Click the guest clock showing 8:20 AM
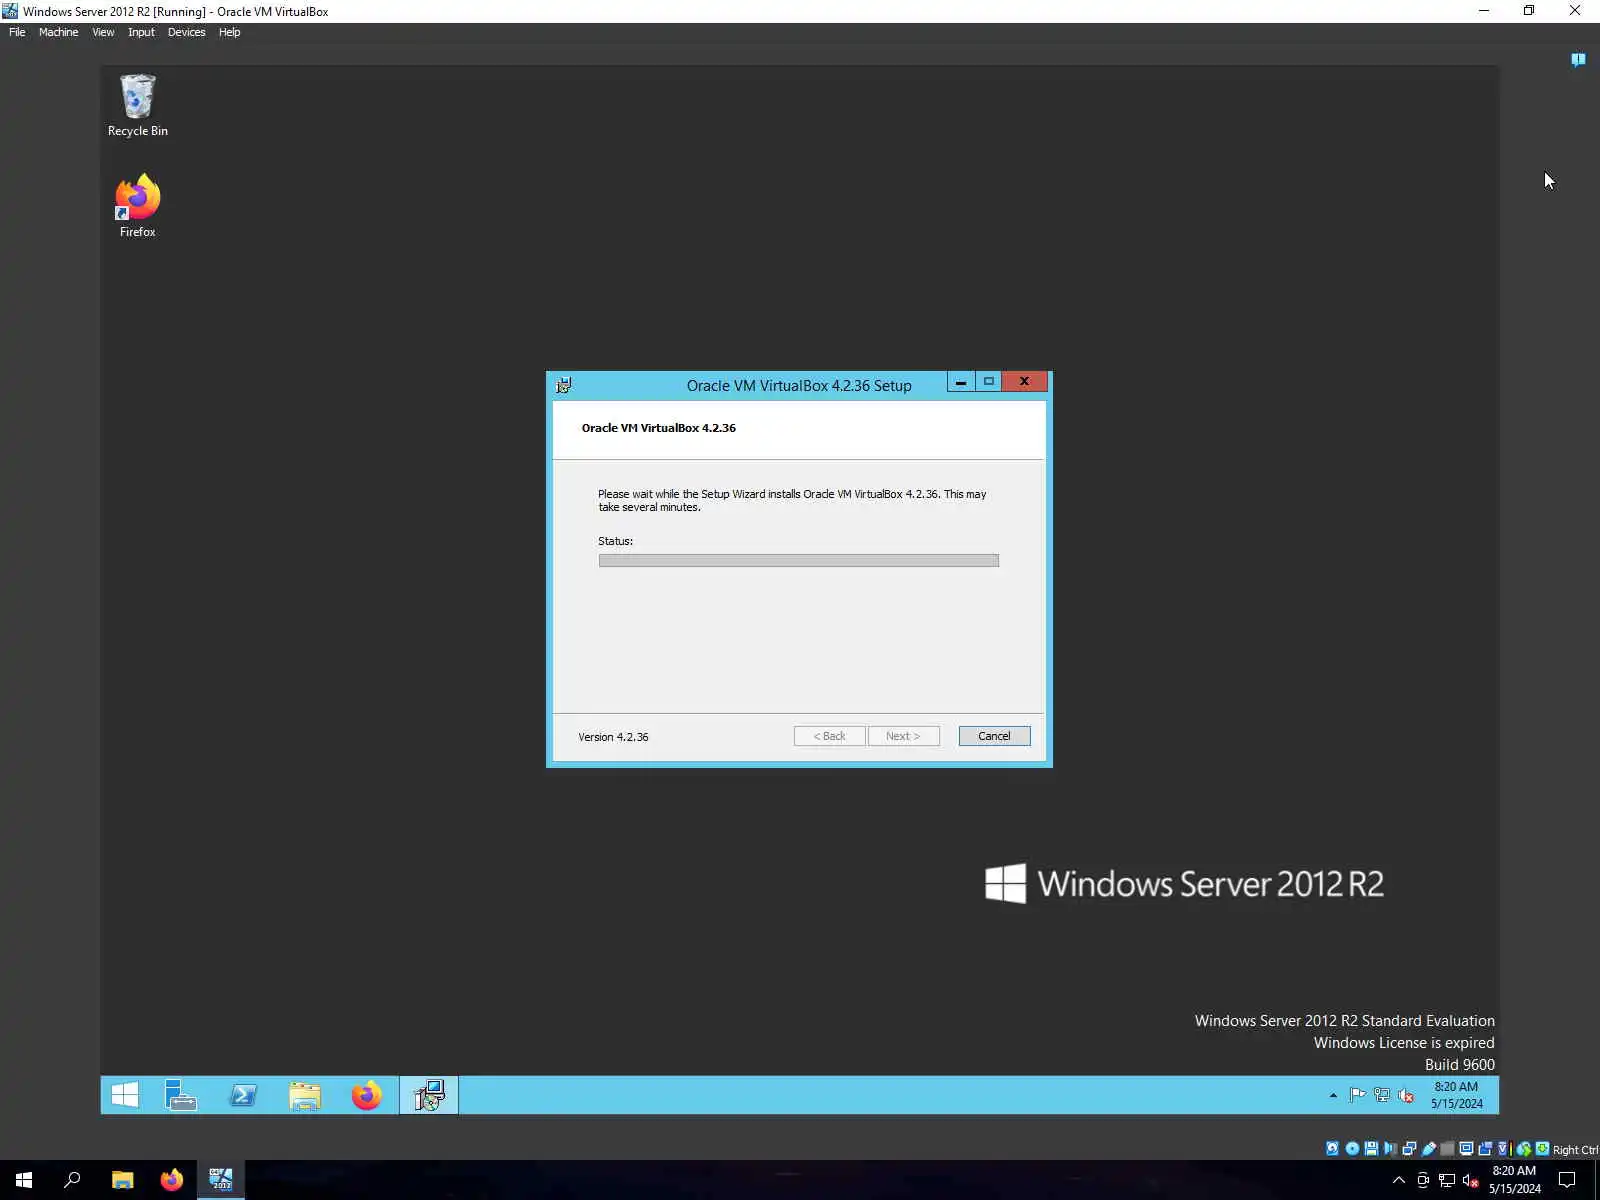Viewport: 1600px width, 1200px height. [x=1456, y=1095]
